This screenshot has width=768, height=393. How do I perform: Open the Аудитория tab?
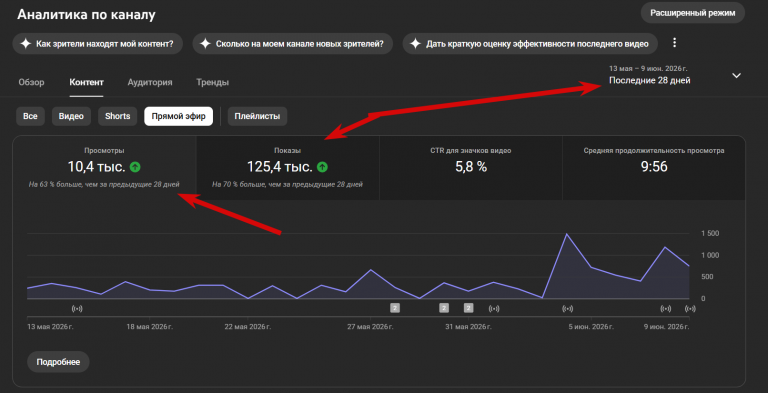pos(150,82)
